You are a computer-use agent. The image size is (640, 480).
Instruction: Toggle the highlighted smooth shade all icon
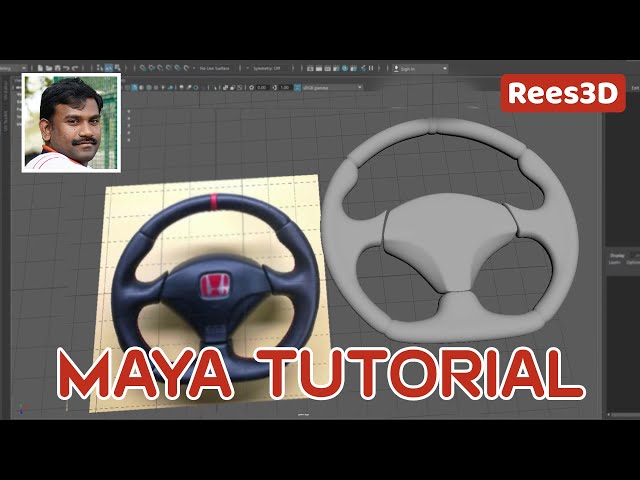pos(134,87)
